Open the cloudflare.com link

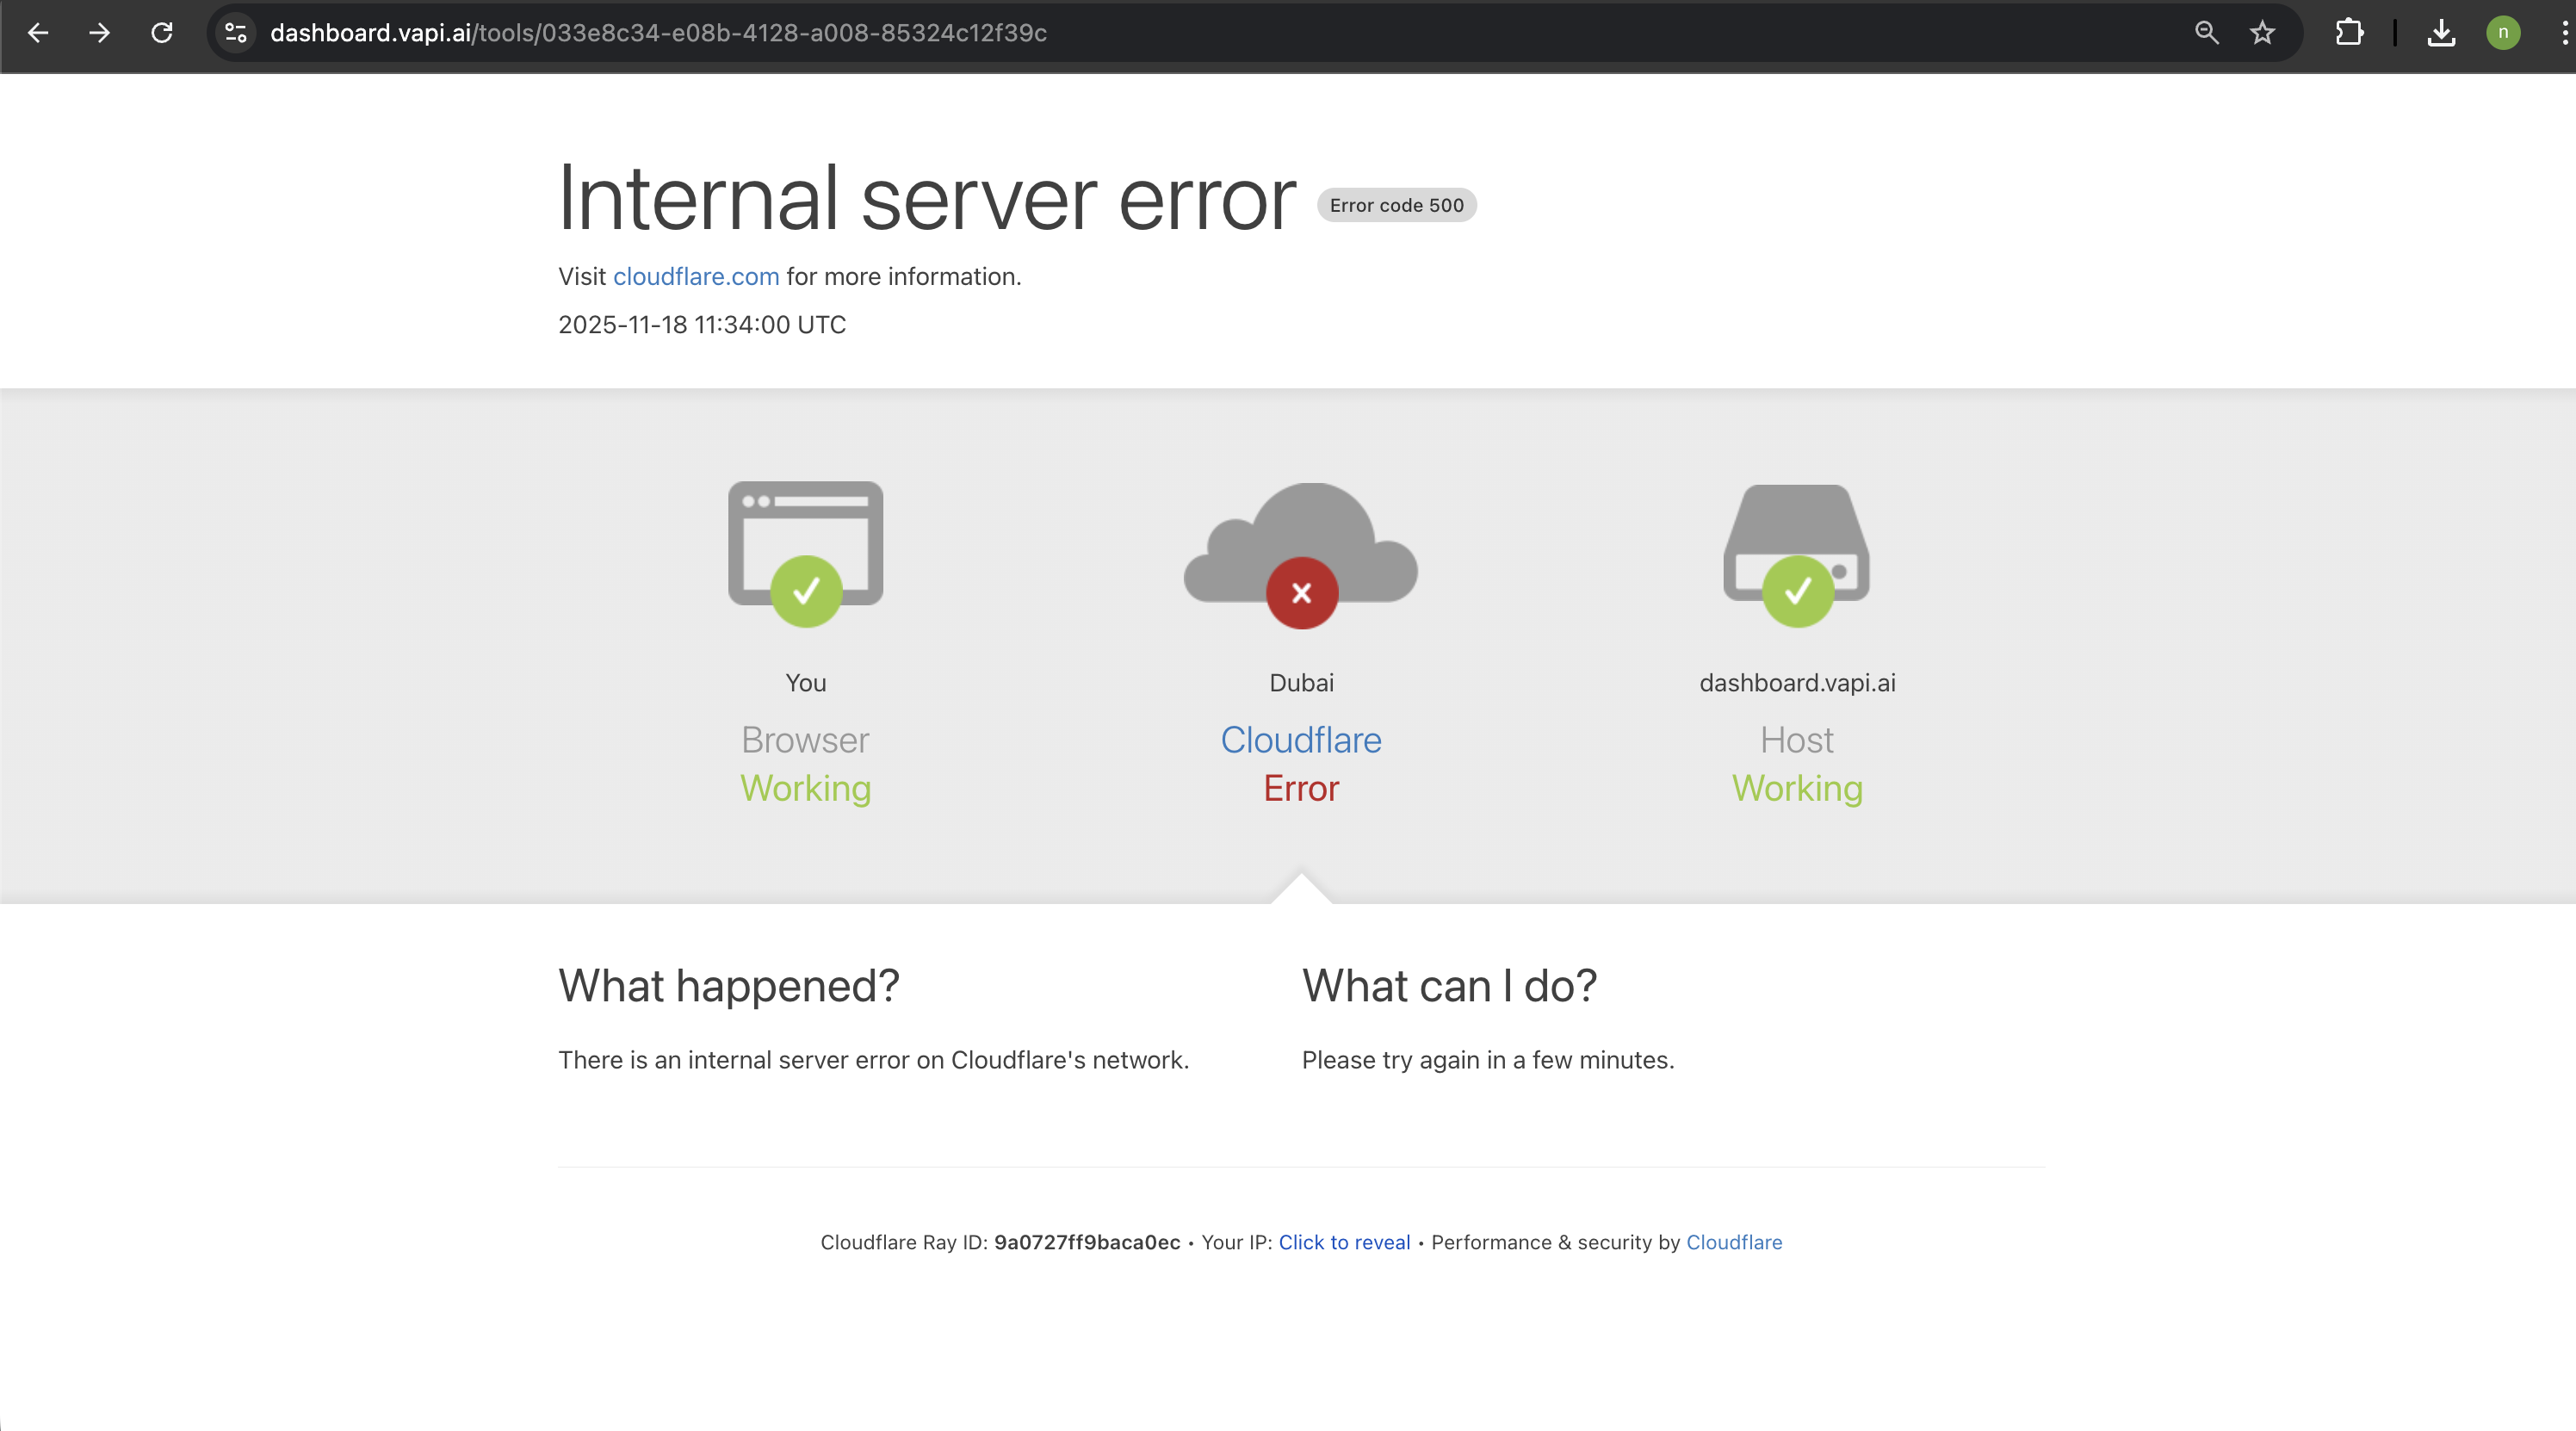pos(696,277)
